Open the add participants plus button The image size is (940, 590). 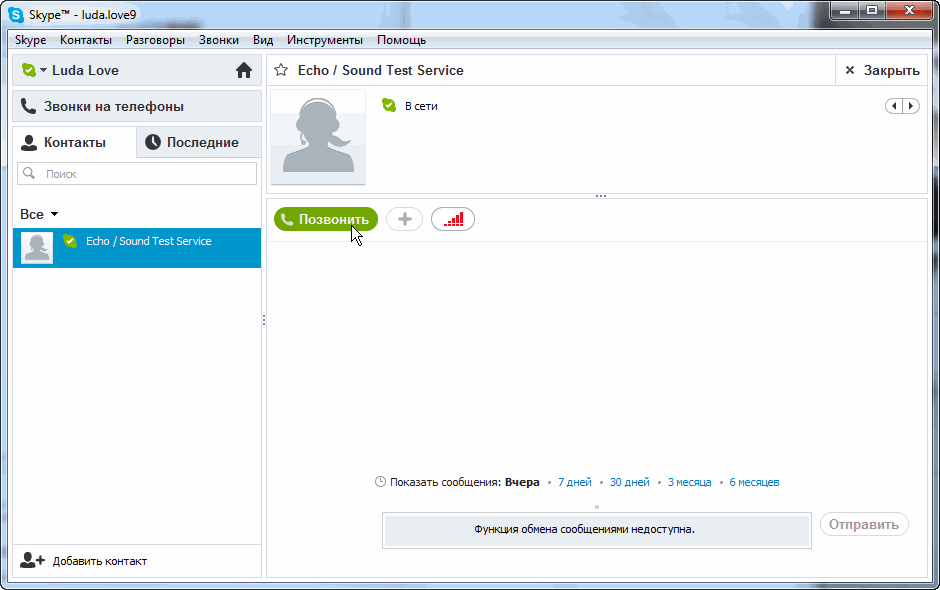click(x=405, y=219)
